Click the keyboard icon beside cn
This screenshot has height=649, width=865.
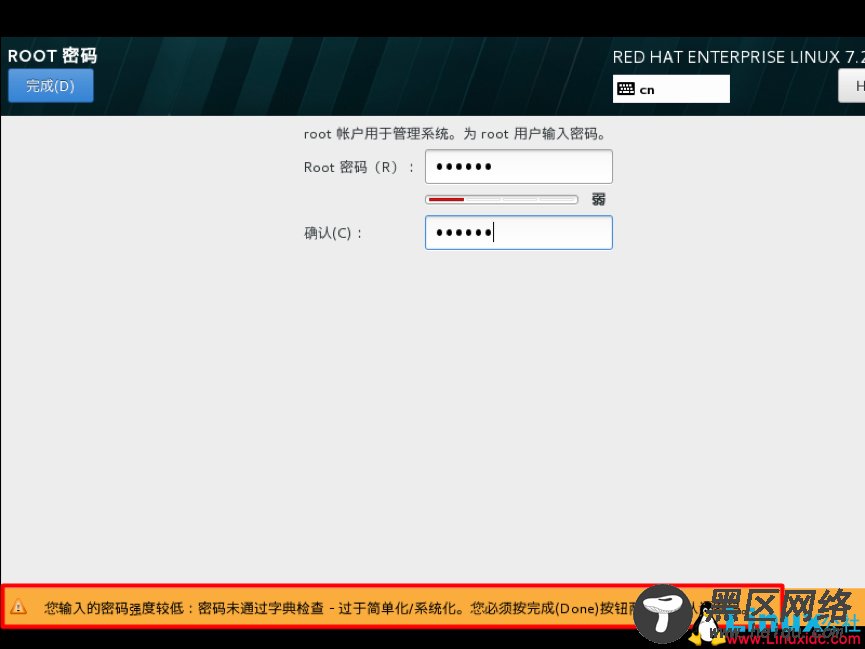tap(626, 89)
